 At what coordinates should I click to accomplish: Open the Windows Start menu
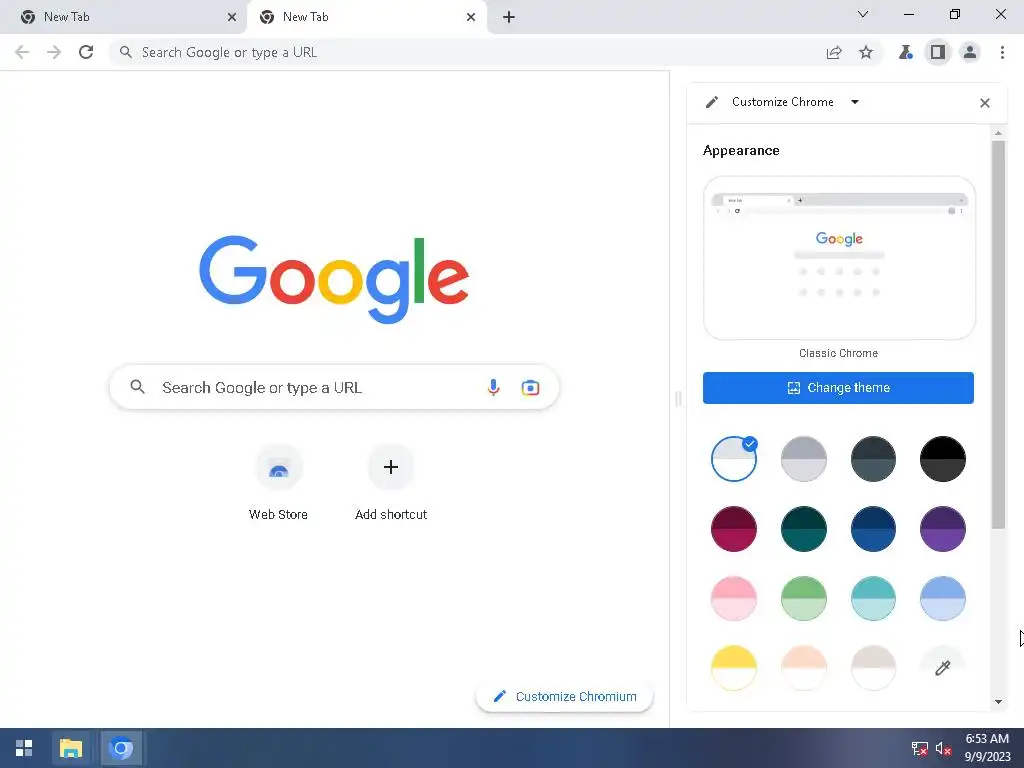point(24,748)
